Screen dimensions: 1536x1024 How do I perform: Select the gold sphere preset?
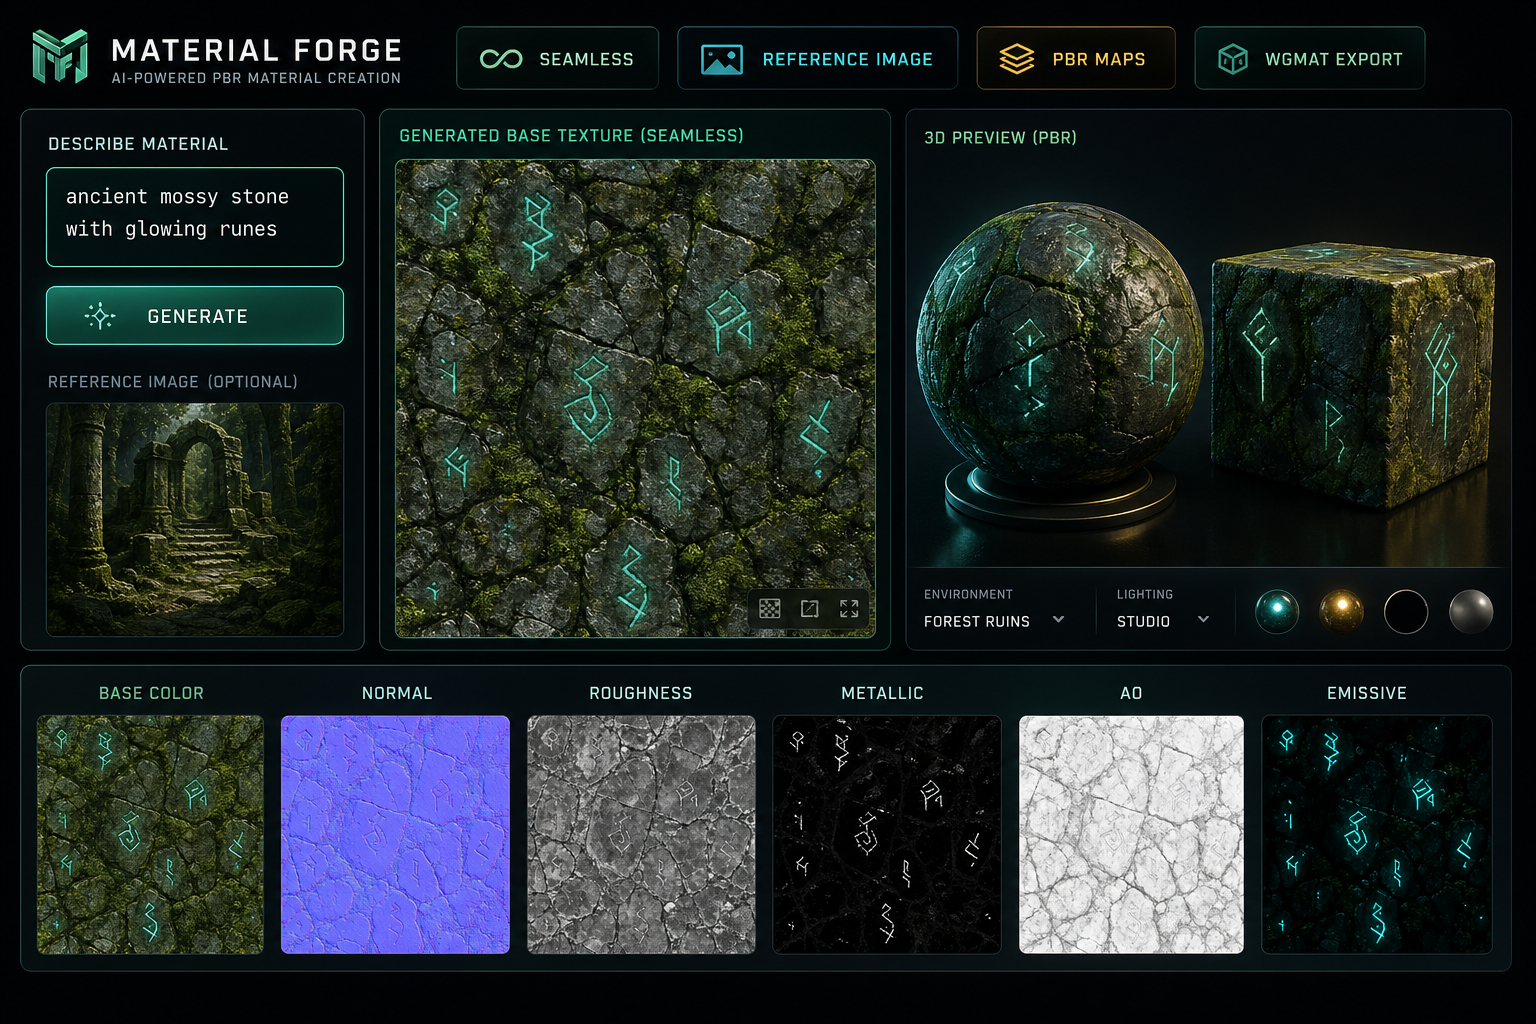[x=1341, y=611]
